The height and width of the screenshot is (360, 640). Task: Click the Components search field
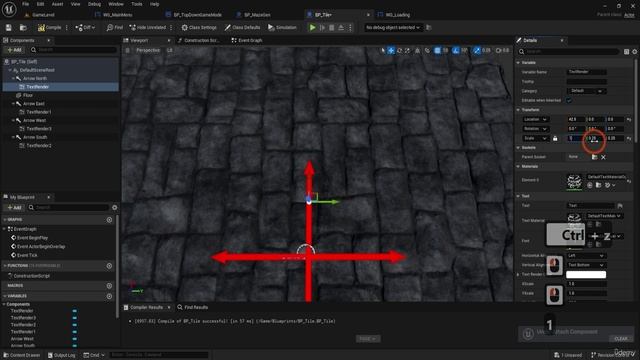pyautogui.click(x=73, y=50)
